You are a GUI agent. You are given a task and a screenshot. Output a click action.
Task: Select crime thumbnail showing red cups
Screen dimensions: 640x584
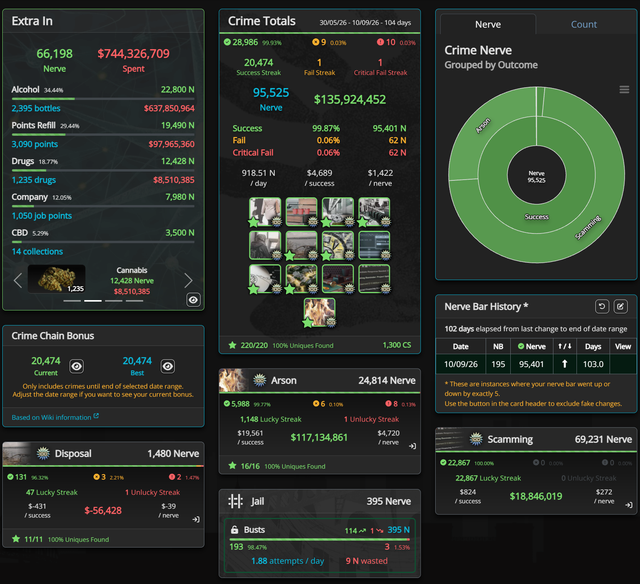click(301, 211)
